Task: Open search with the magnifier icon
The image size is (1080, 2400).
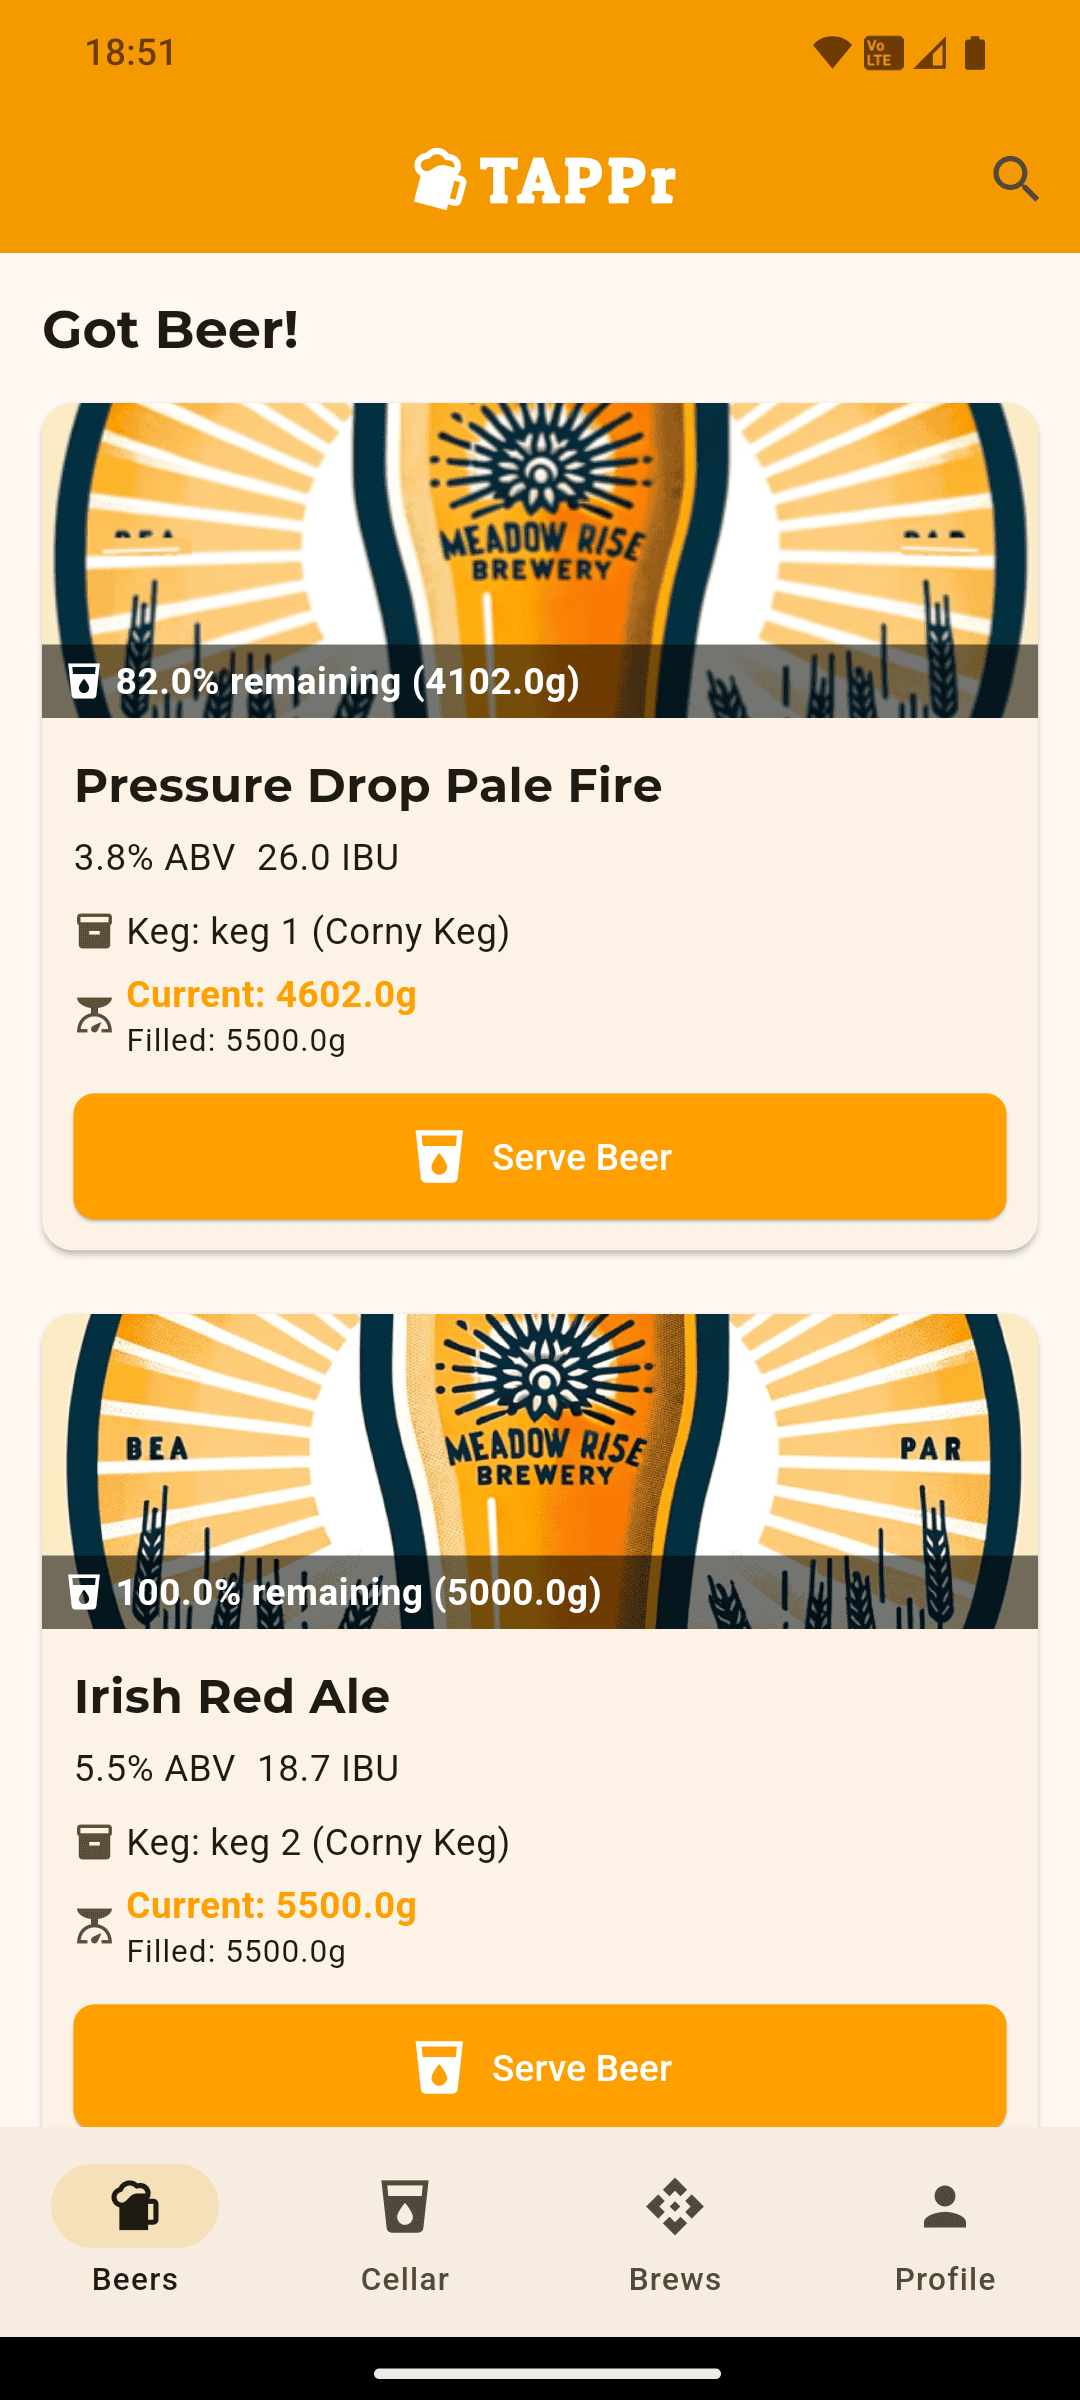Action: click(1016, 179)
